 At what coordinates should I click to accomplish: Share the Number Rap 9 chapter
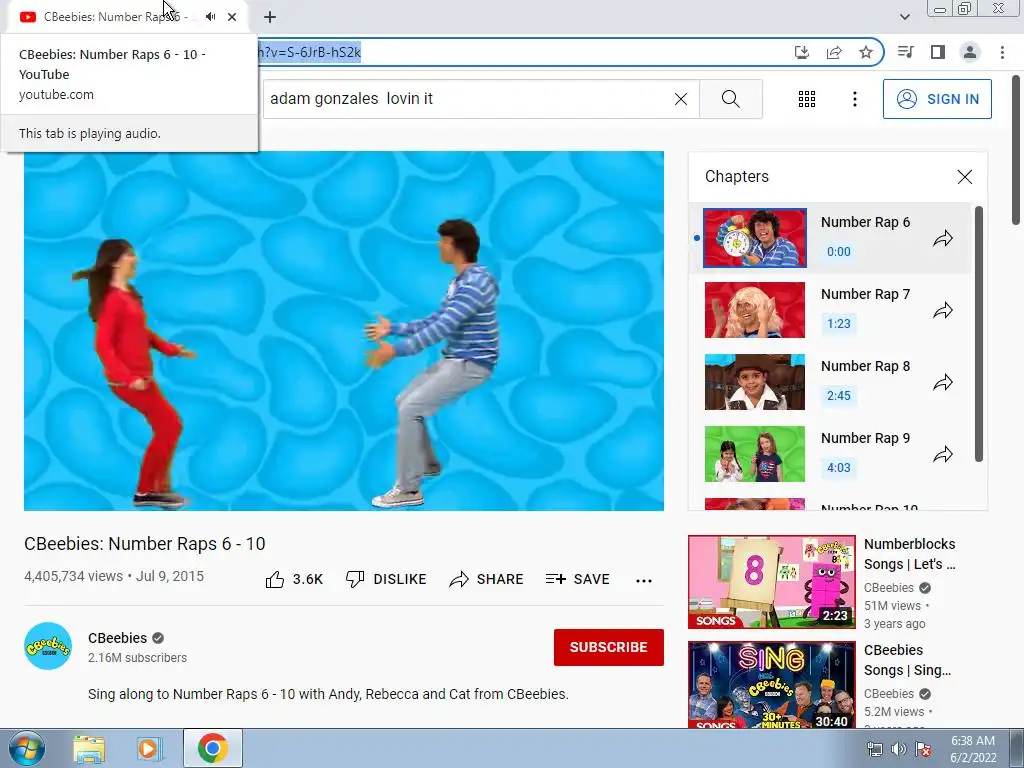[x=942, y=454]
